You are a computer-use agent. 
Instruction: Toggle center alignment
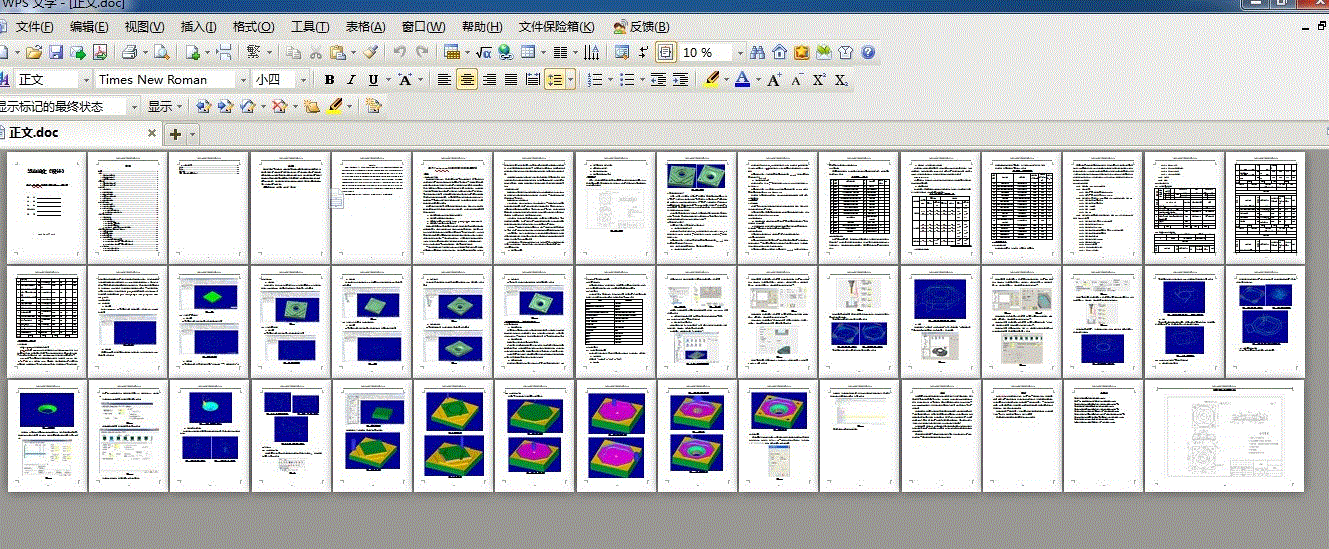(x=466, y=79)
